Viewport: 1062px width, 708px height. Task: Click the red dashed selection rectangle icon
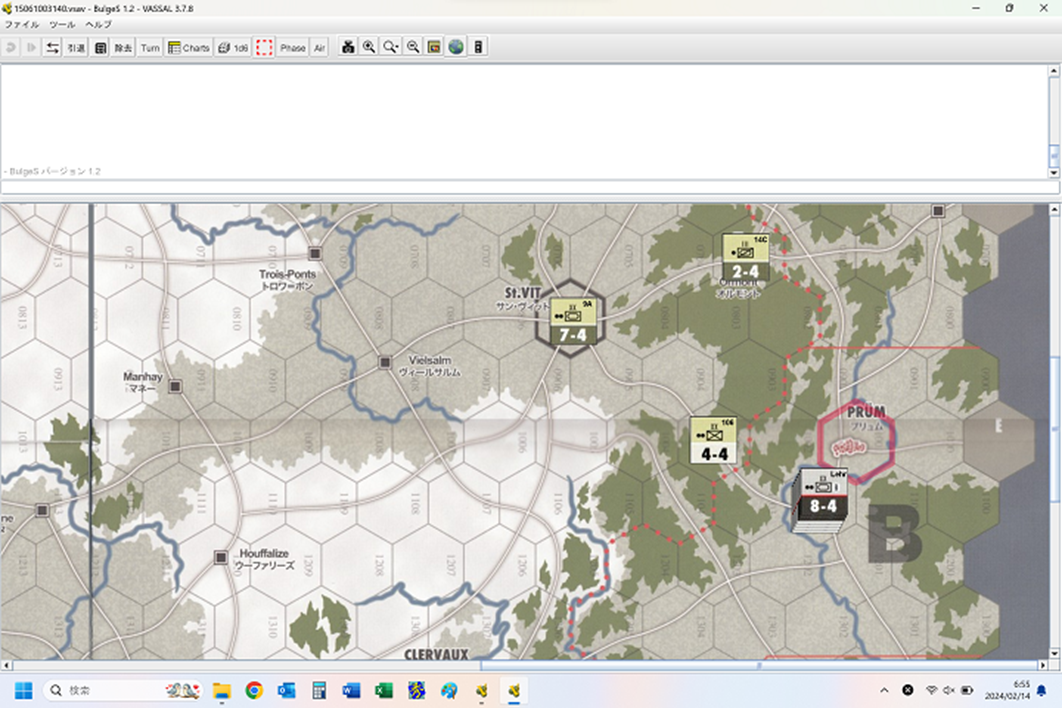(x=264, y=47)
